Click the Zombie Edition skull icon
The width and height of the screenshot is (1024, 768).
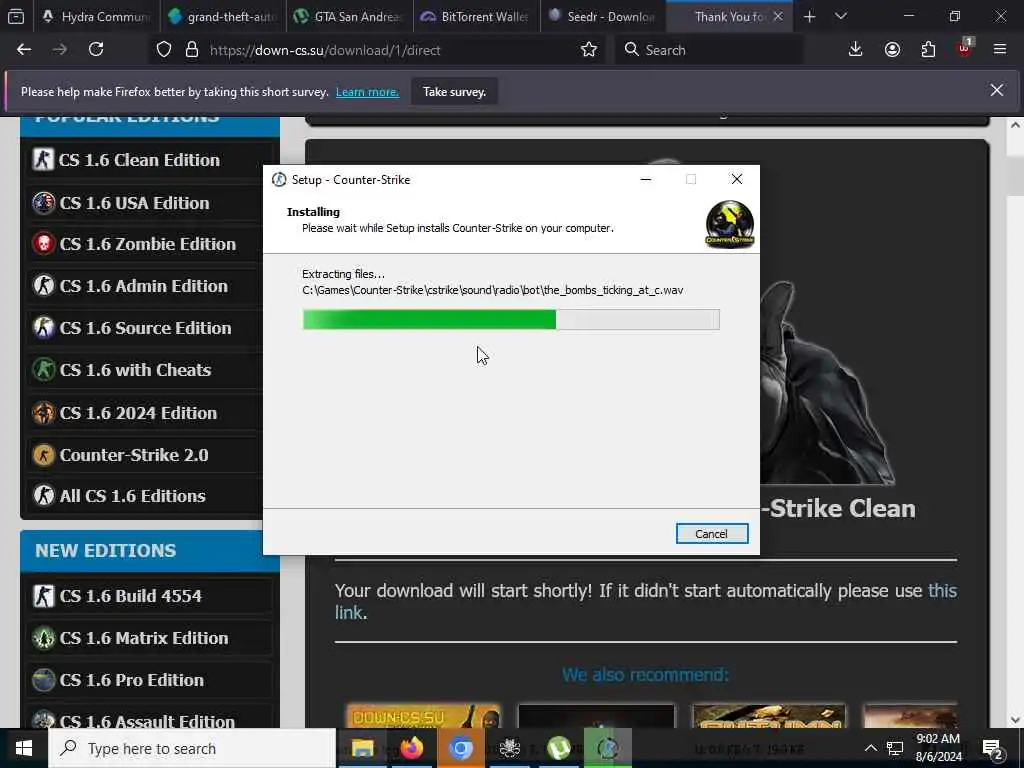(x=43, y=244)
